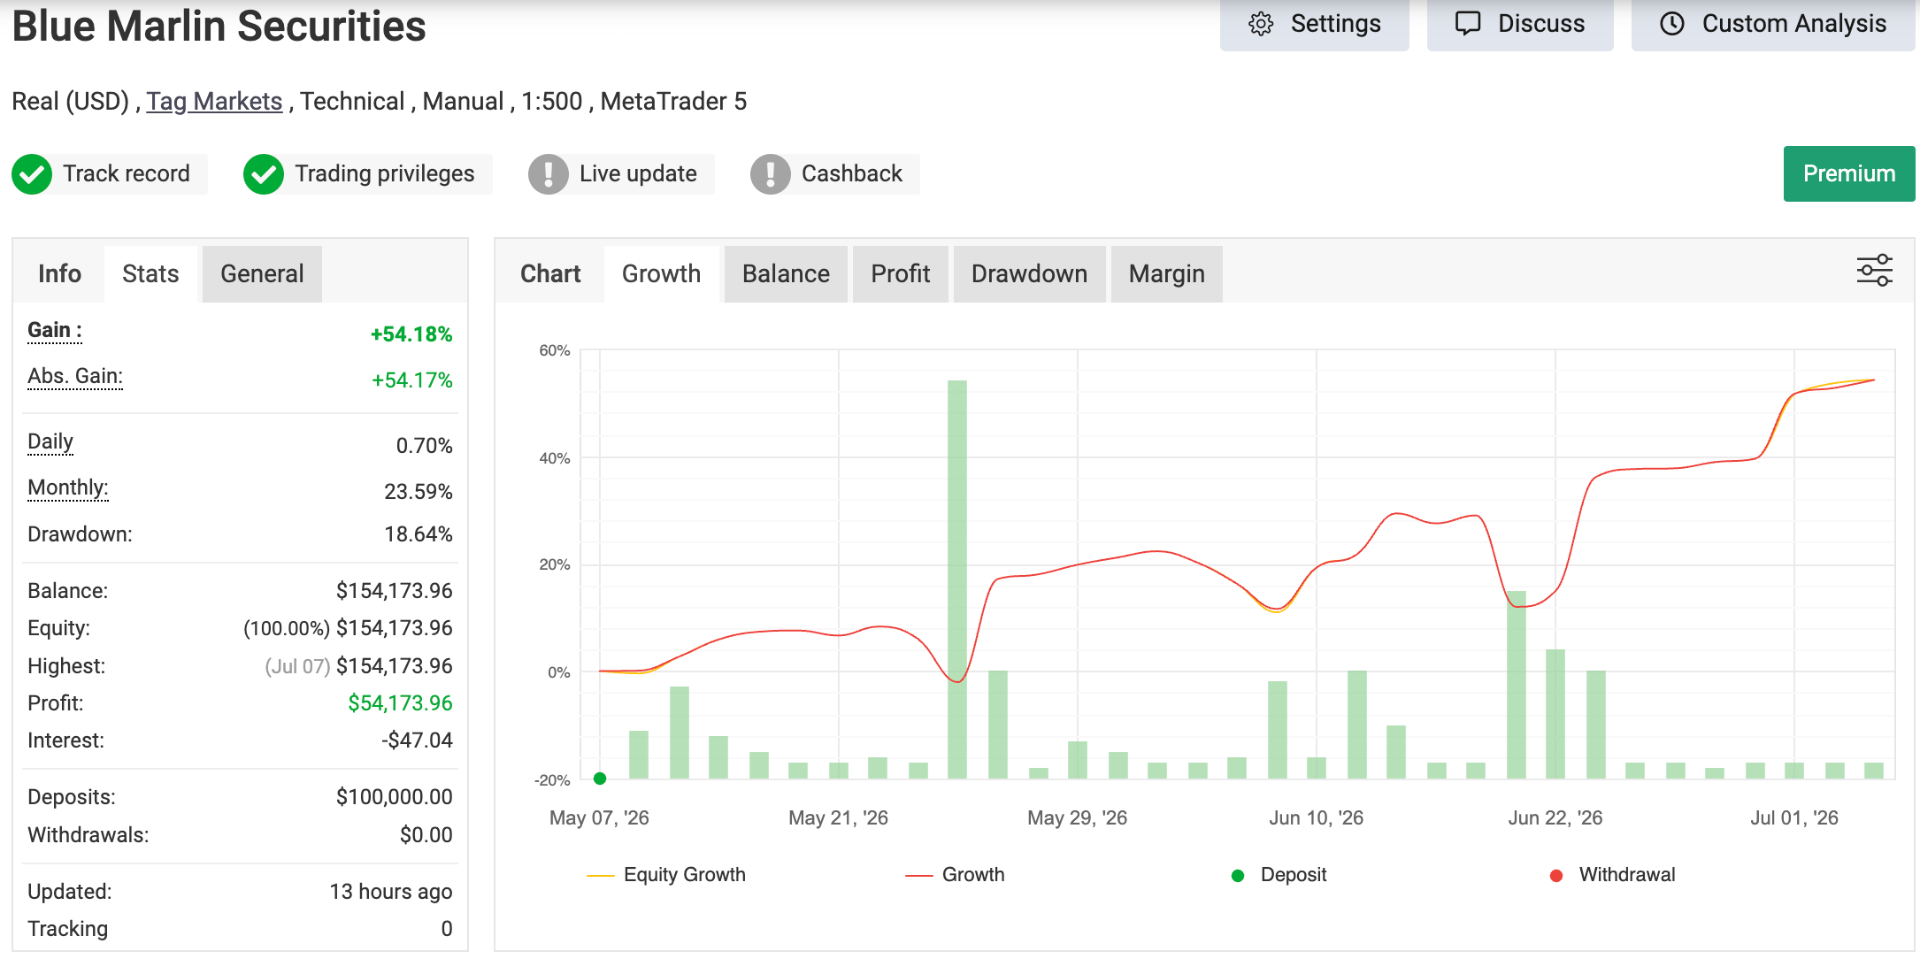
Task: Select the Profit chart tab
Action: 900,274
